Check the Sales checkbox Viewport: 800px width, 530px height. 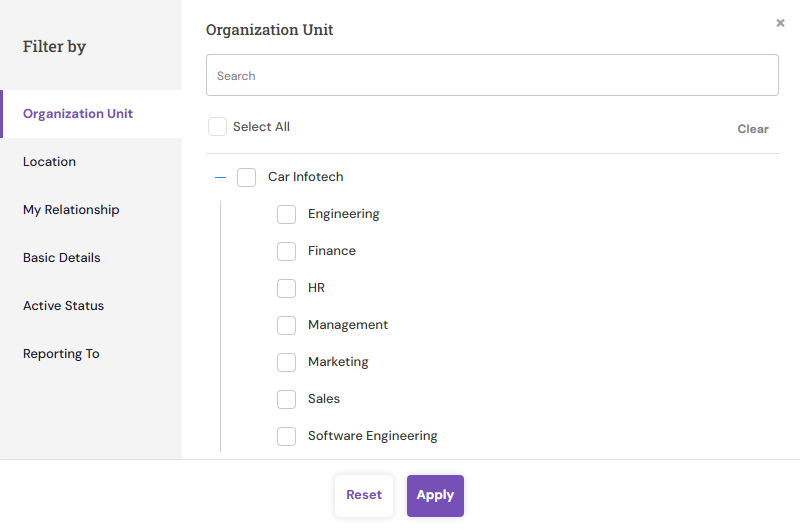(286, 399)
